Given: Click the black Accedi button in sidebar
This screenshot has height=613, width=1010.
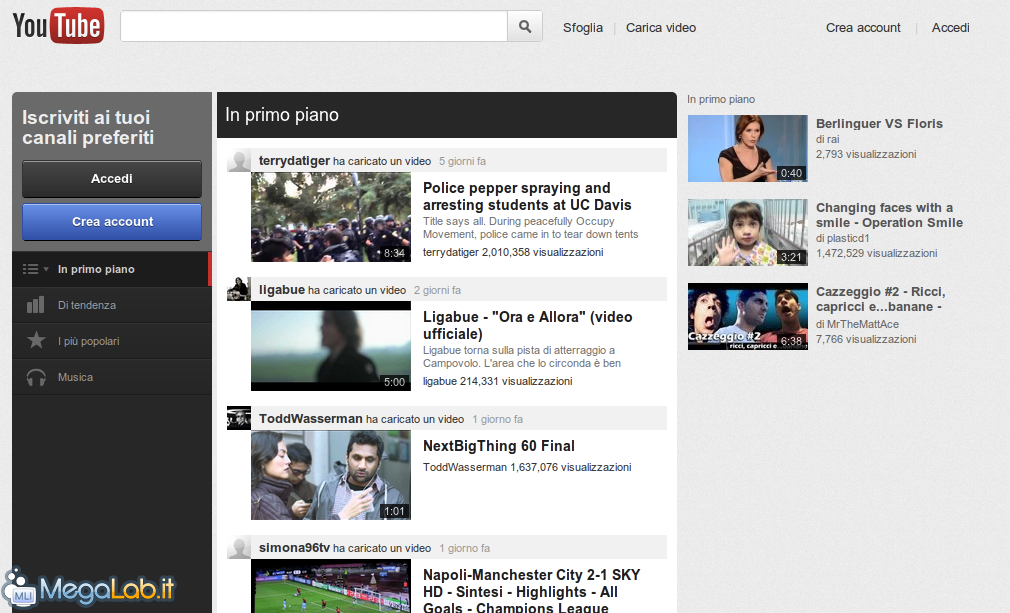Looking at the screenshot, I should click(112, 178).
